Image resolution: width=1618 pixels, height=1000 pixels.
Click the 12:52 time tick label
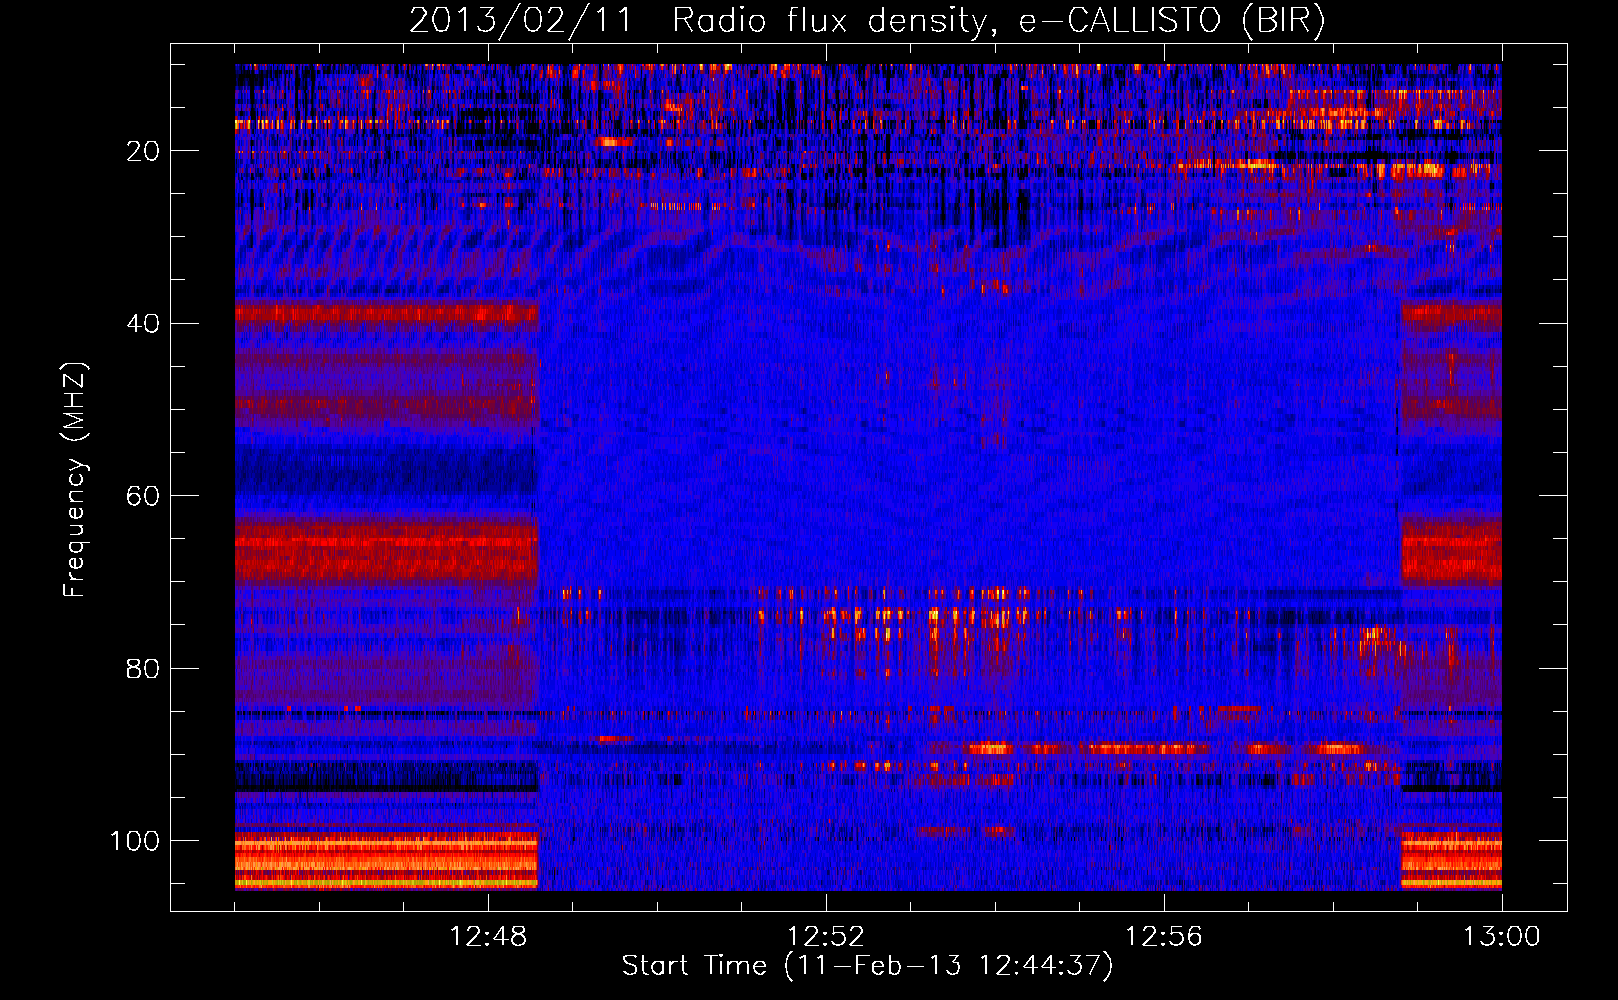click(826, 937)
